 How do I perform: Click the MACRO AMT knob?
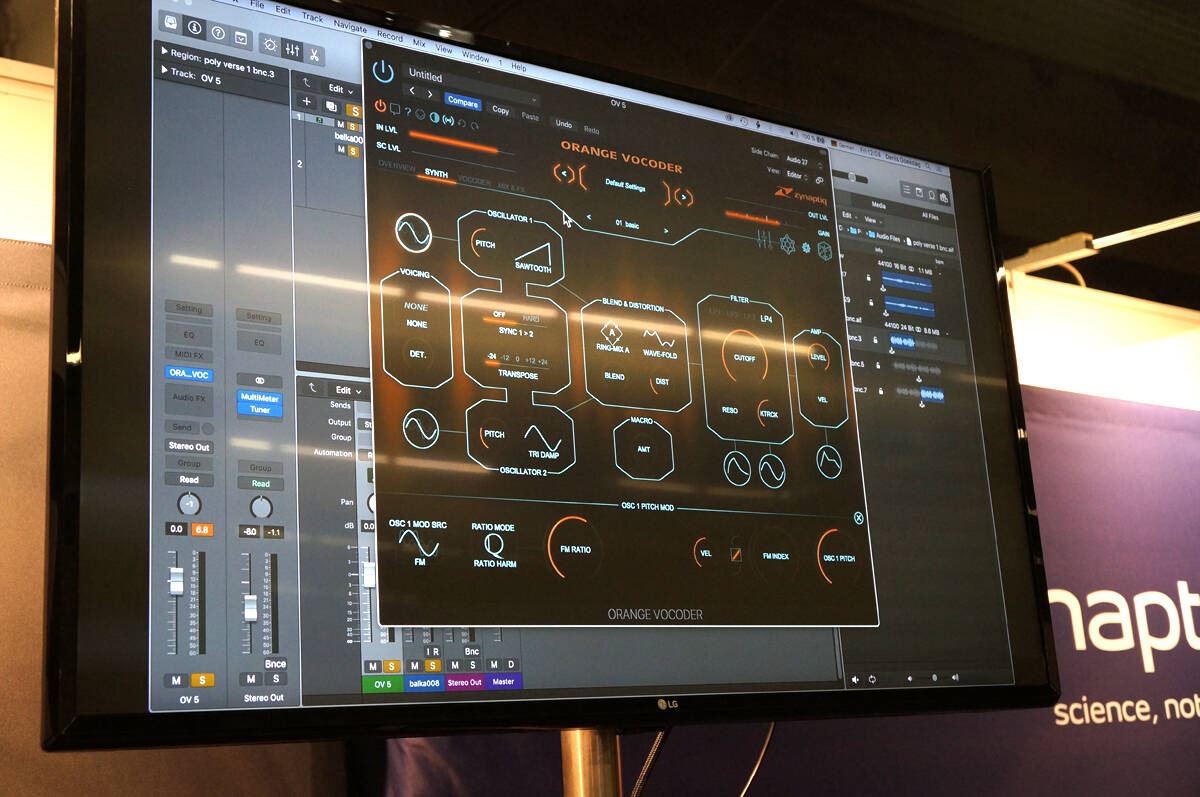(x=644, y=449)
